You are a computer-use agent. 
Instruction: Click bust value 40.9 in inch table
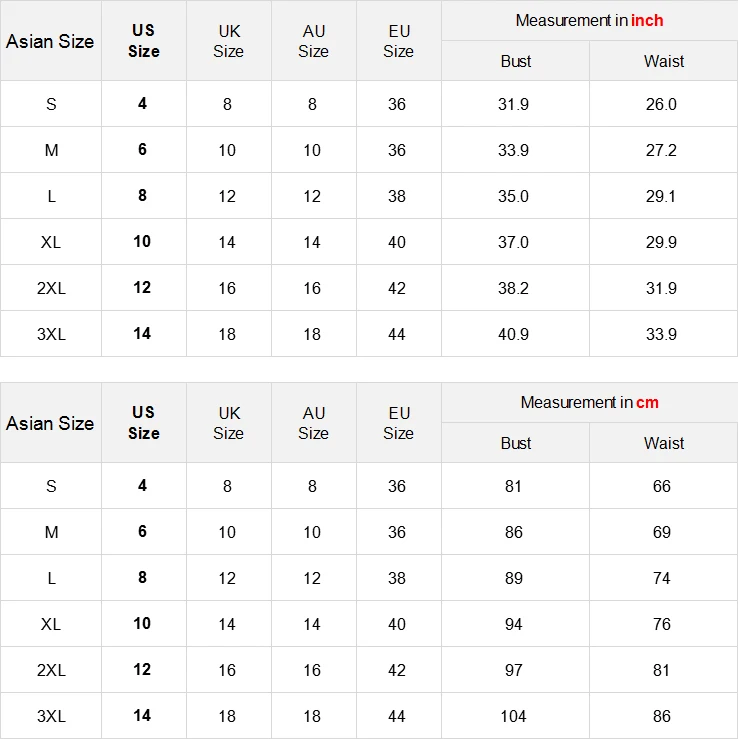513,334
